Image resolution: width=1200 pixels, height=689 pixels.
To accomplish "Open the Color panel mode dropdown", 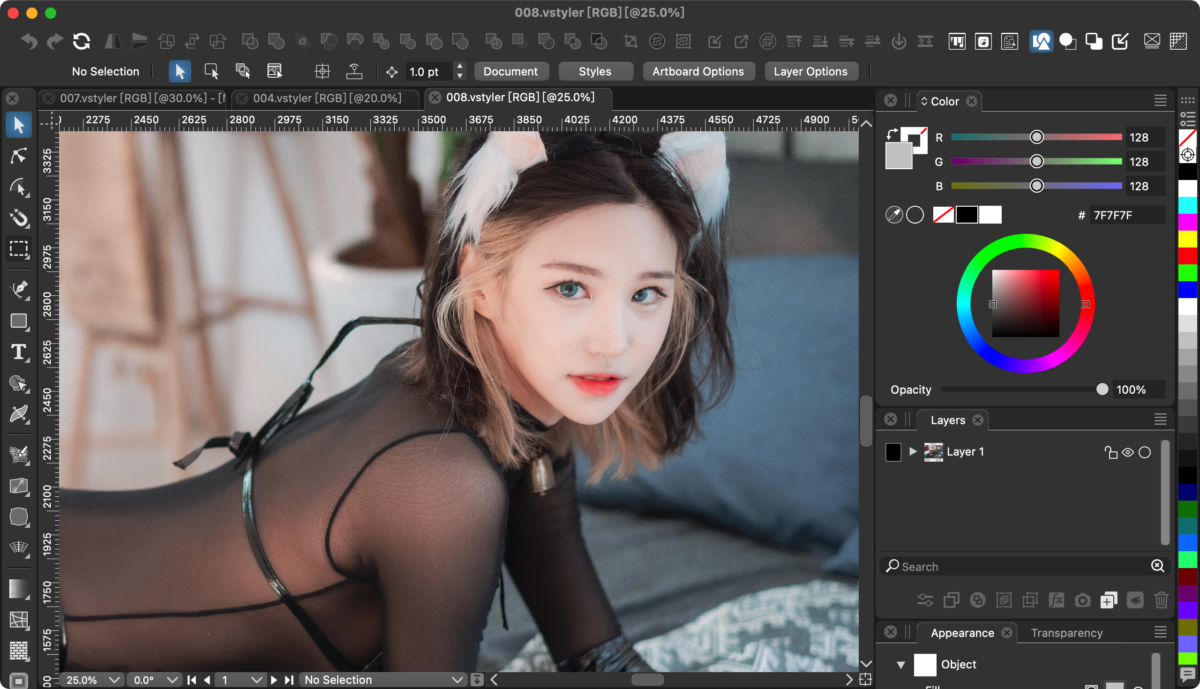I will click(x=923, y=101).
